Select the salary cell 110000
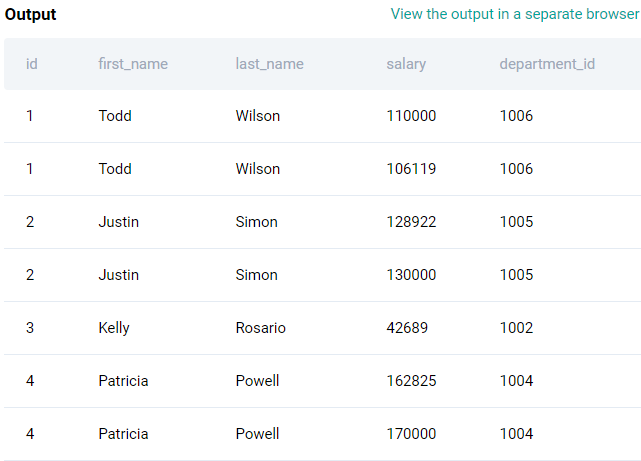Image resolution: width=641 pixels, height=461 pixels. [x=412, y=116]
